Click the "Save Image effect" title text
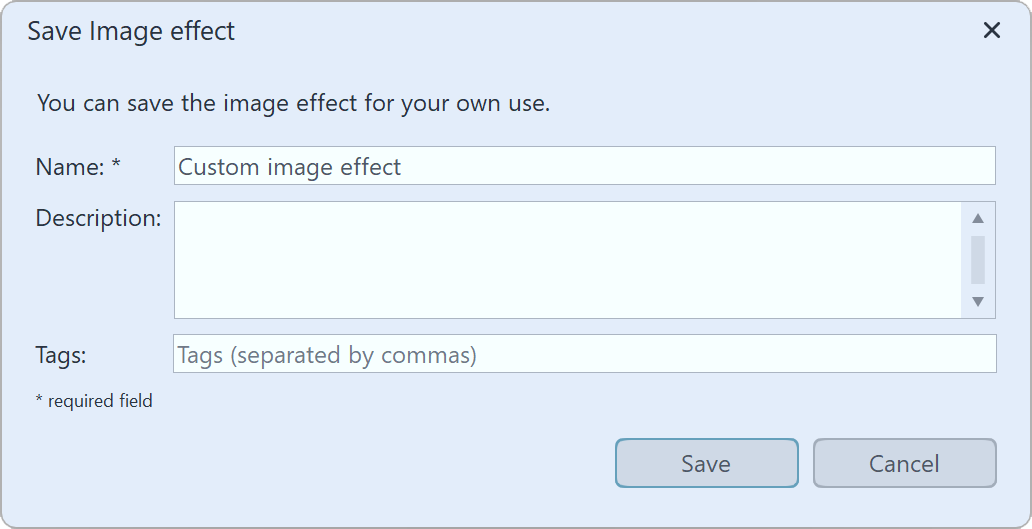 coord(131,31)
